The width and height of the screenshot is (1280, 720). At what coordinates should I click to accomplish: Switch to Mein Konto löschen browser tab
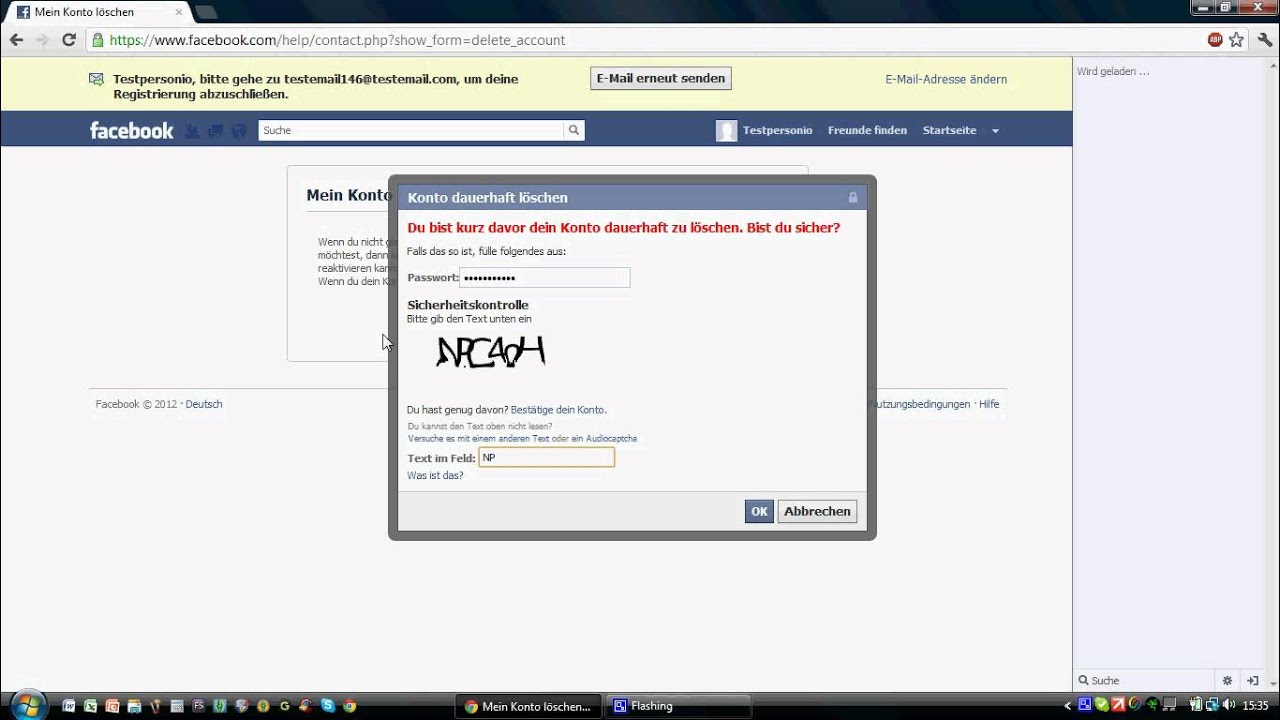click(98, 12)
